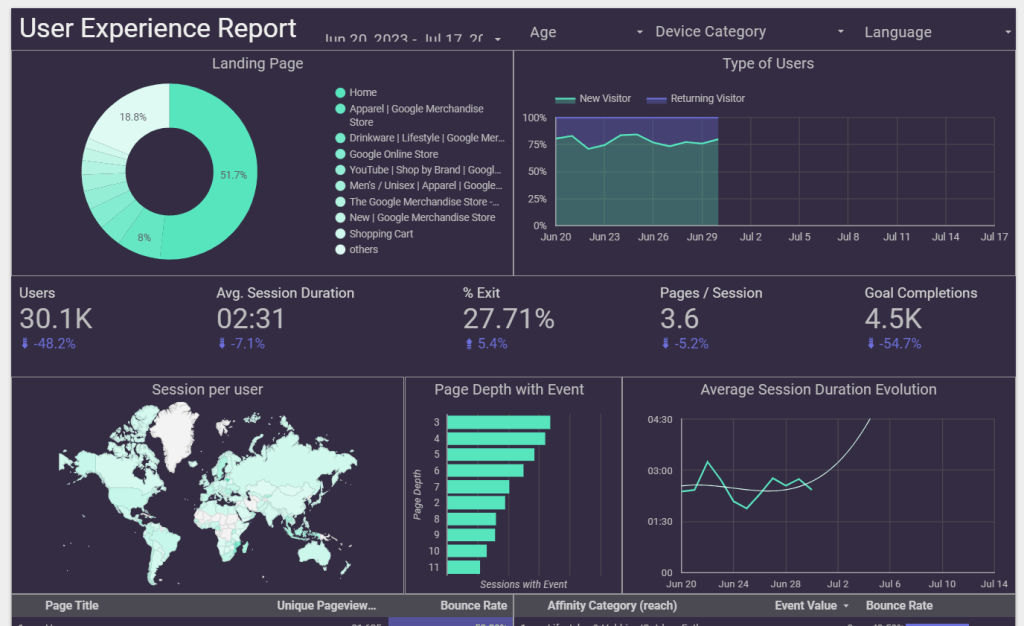The width and height of the screenshot is (1024, 626).
Task: Expand the Language filter dropdown
Action: click(1008, 32)
